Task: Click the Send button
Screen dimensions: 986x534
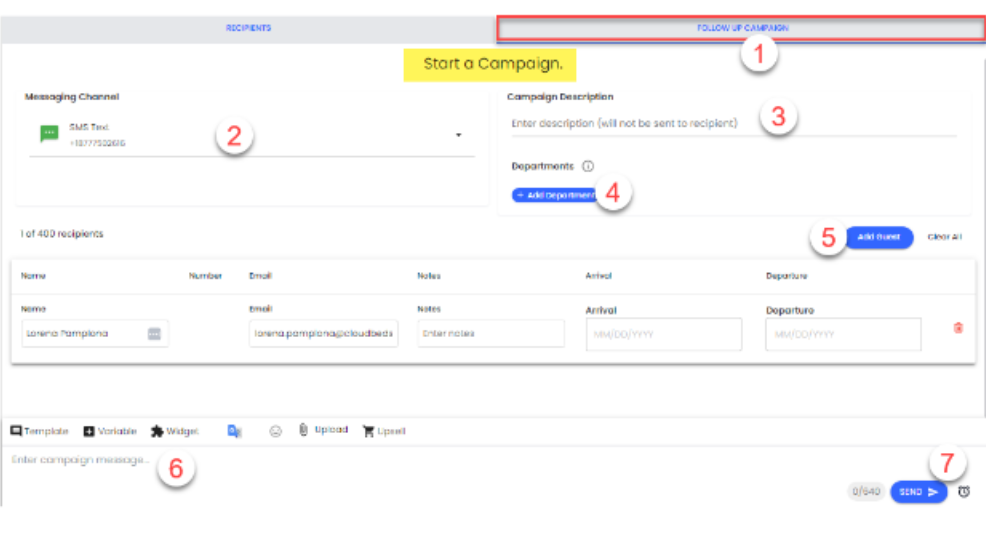Action: tap(919, 492)
